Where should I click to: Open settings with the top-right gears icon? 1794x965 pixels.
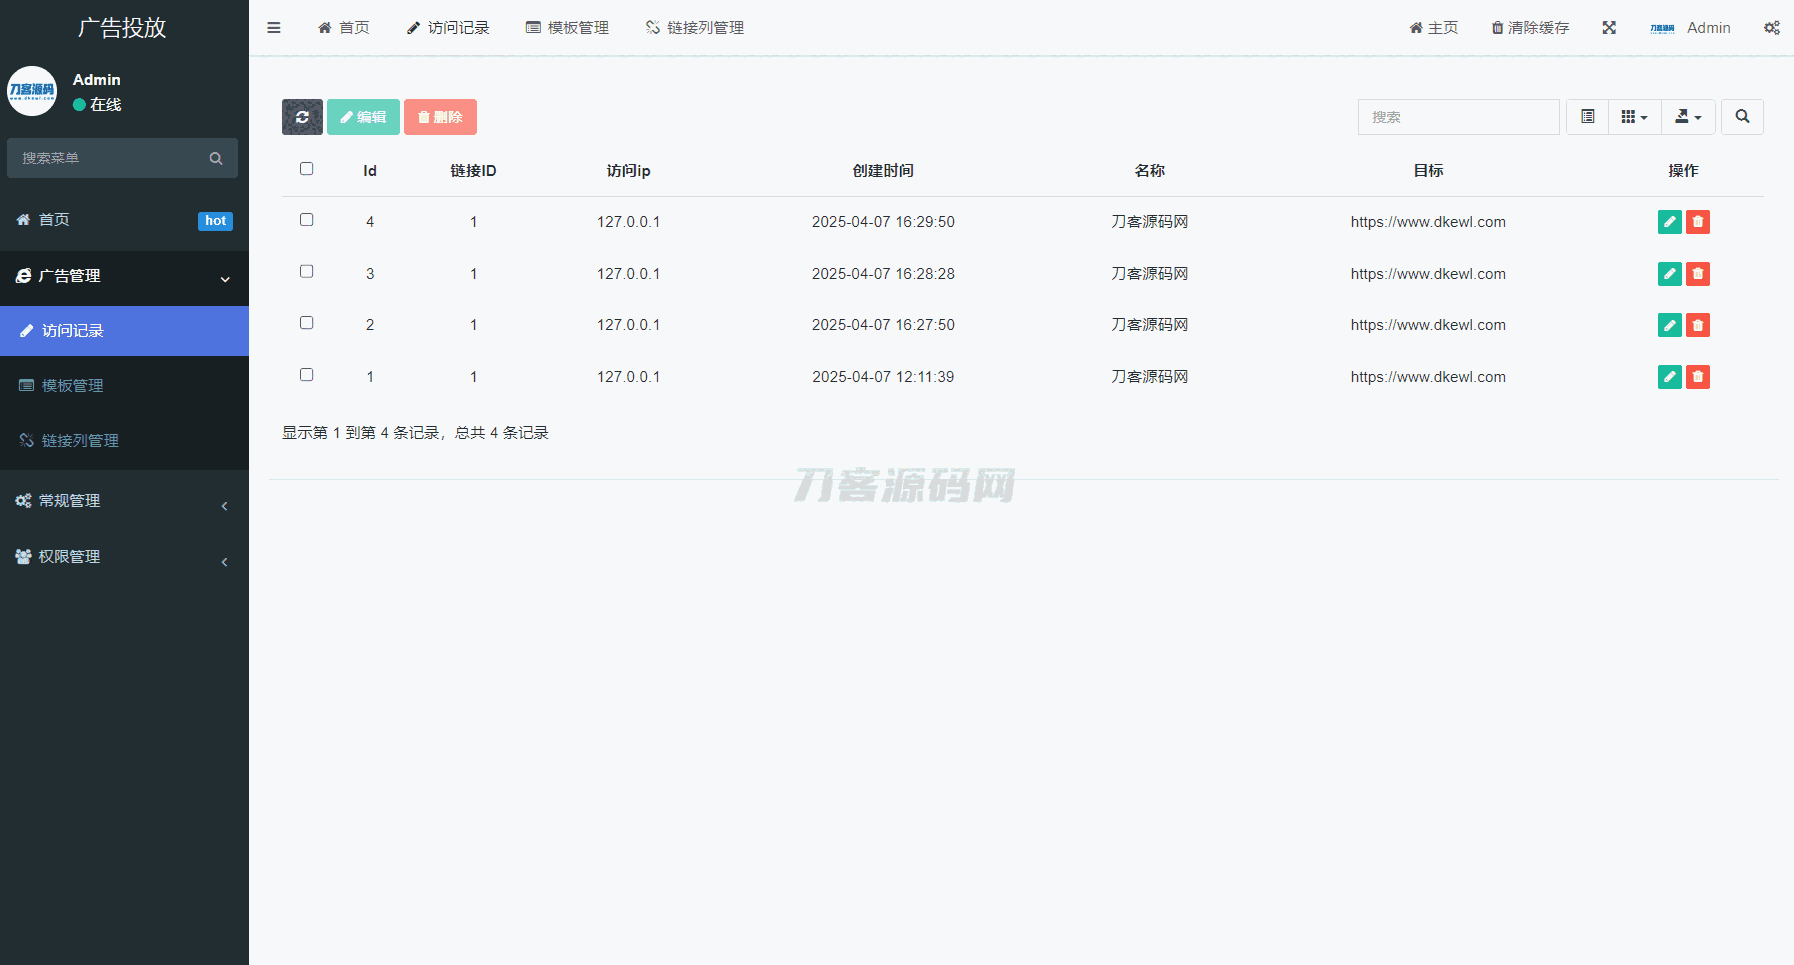pos(1771,28)
